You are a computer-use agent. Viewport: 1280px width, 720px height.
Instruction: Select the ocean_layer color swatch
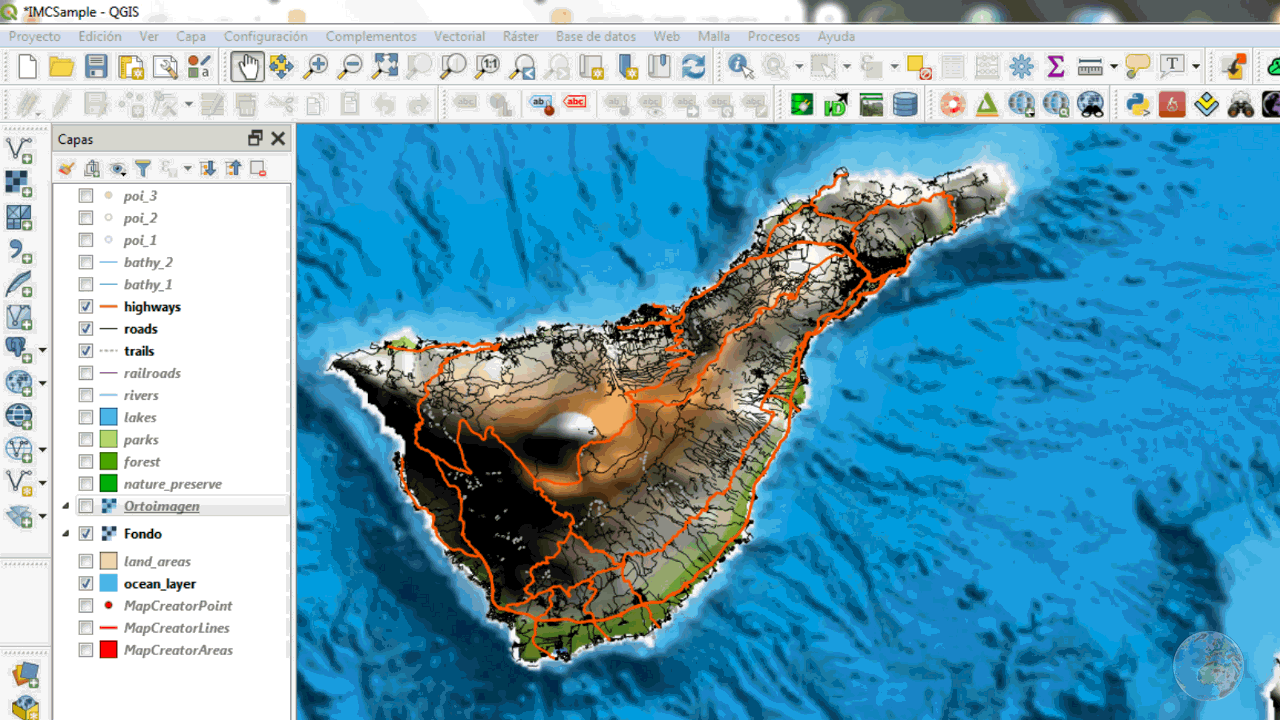110,583
